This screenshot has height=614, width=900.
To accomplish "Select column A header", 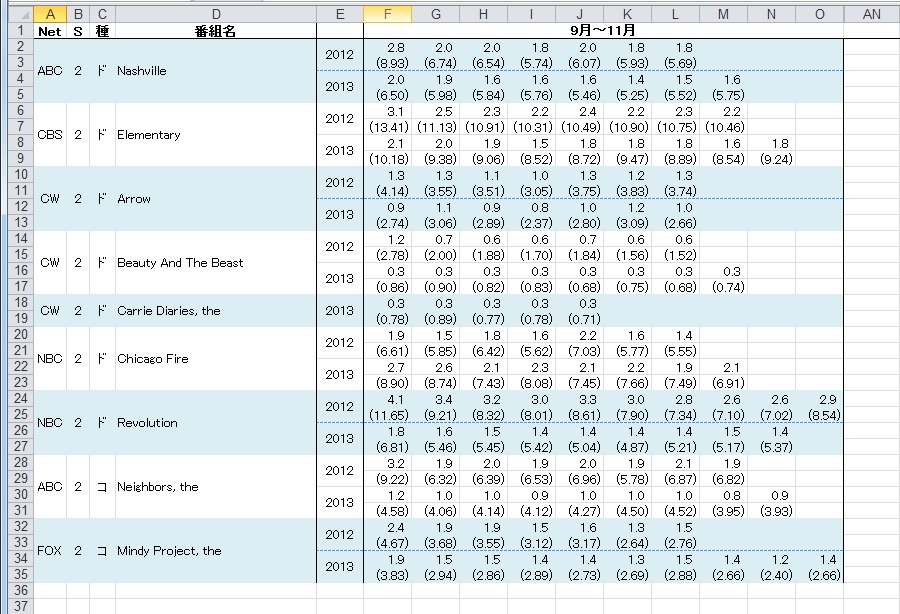I will click(x=50, y=14).
